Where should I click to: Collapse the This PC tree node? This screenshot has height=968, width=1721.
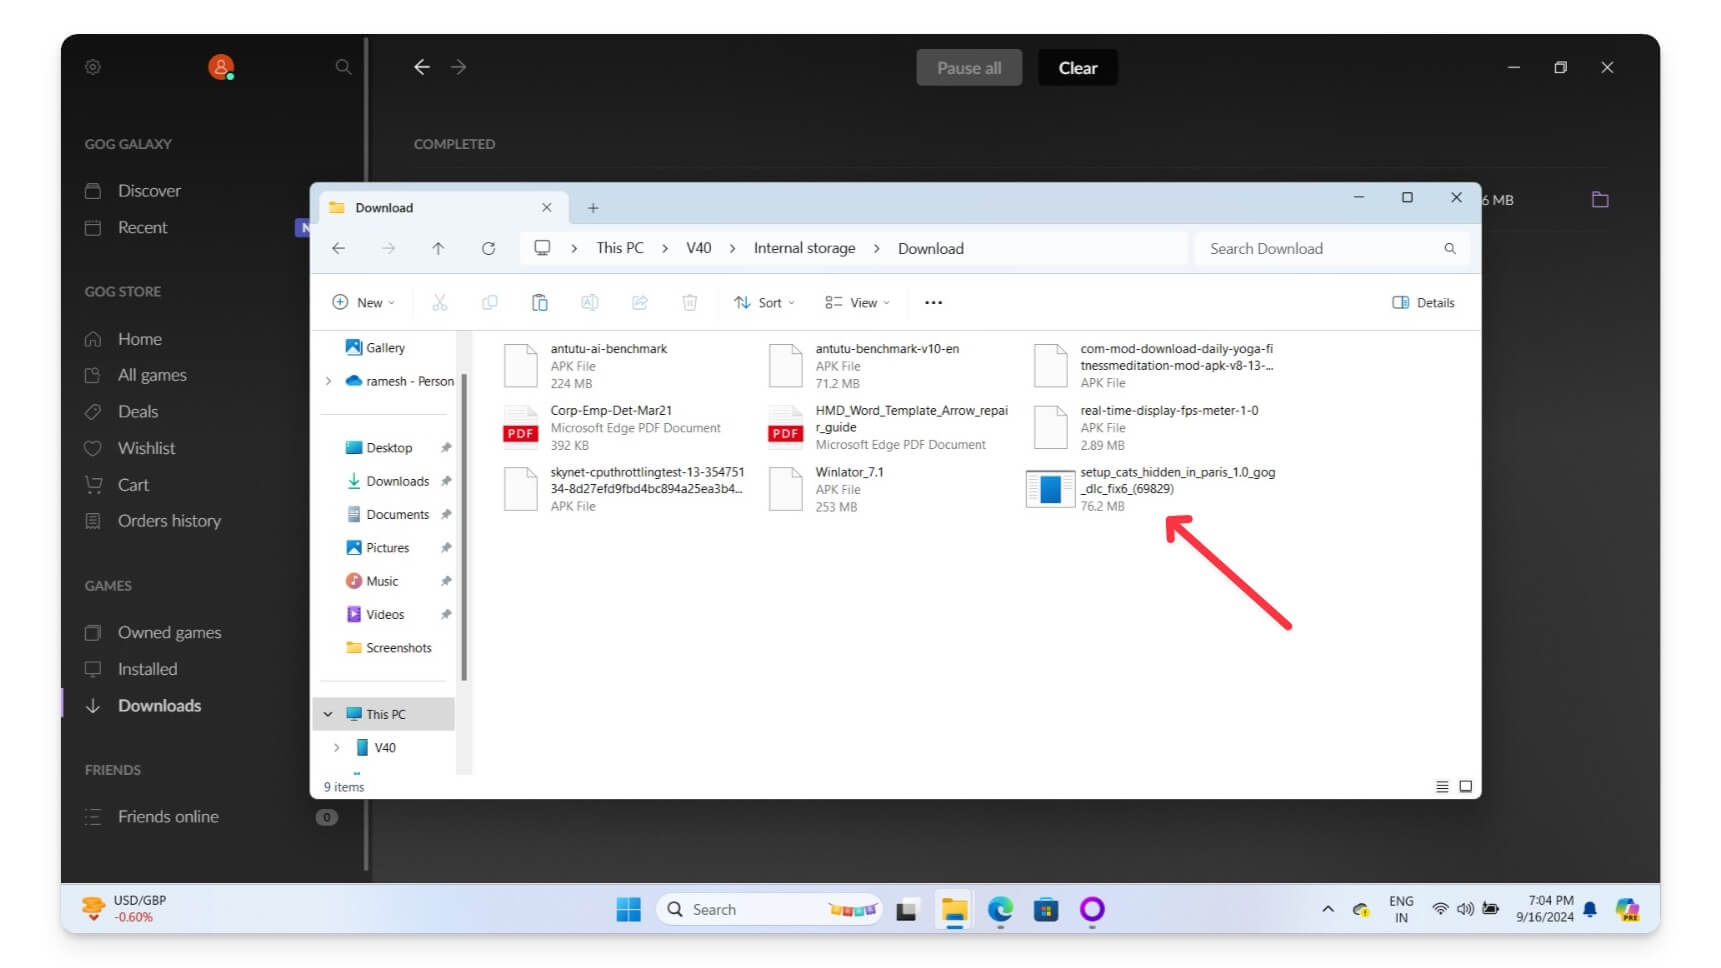coord(328,714)
